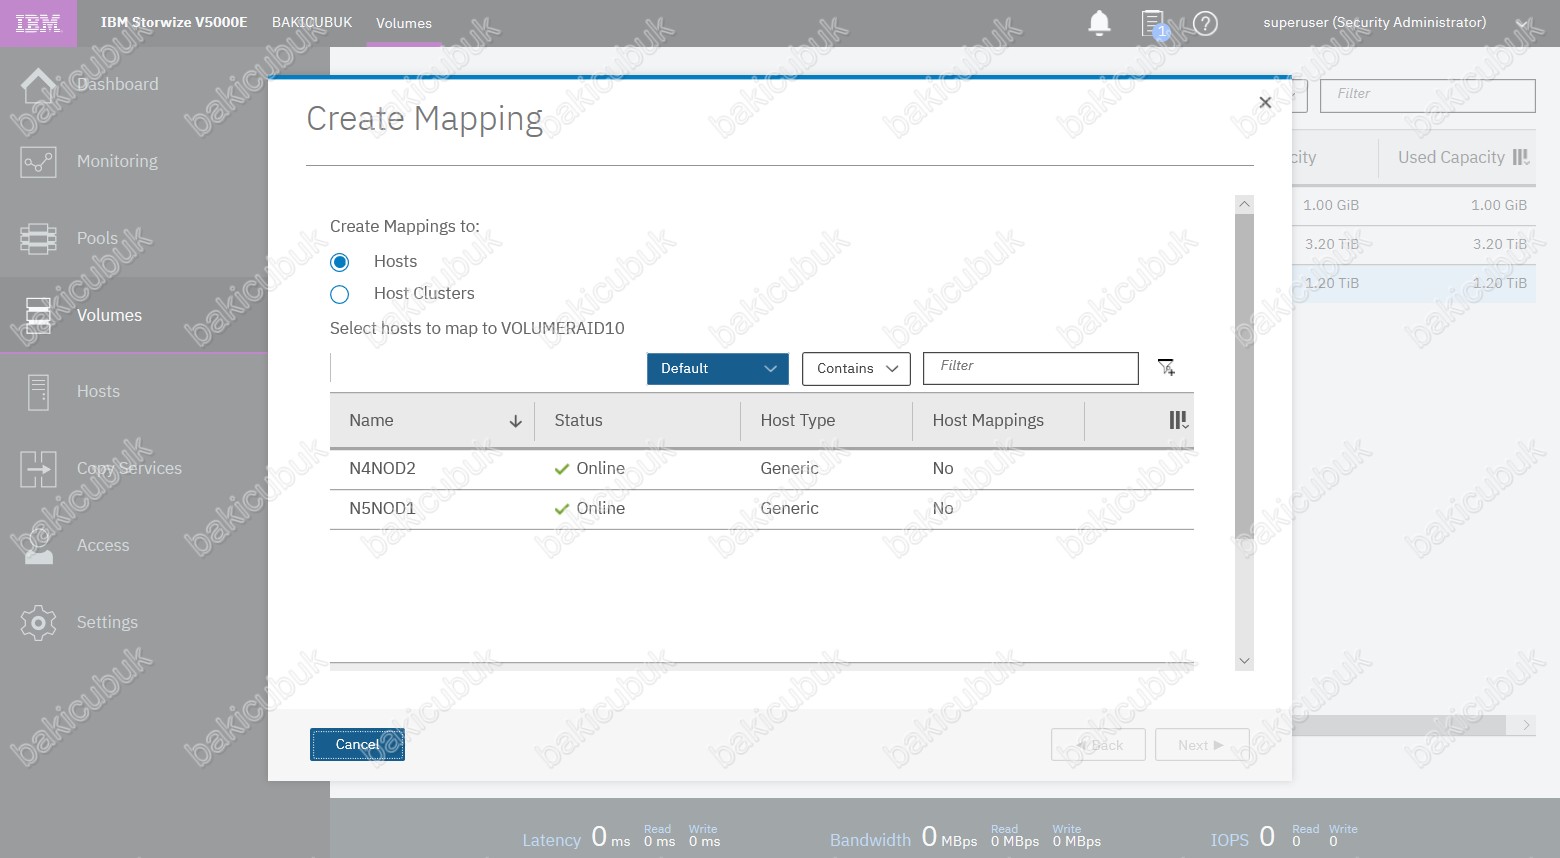
Task: Click the 3.20 TiB used capacity value
Action: point(1500,244)
